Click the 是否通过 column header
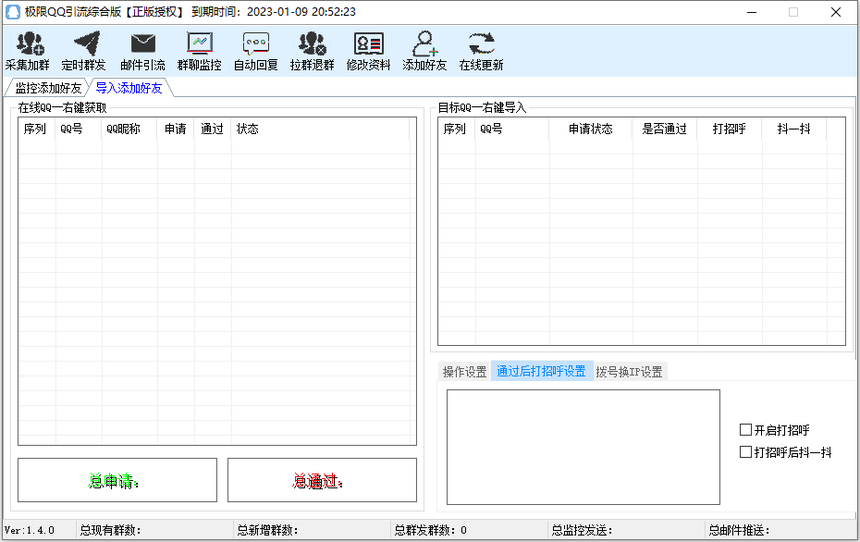This screenshot has width=860, height=542. (x=665, y=129)
